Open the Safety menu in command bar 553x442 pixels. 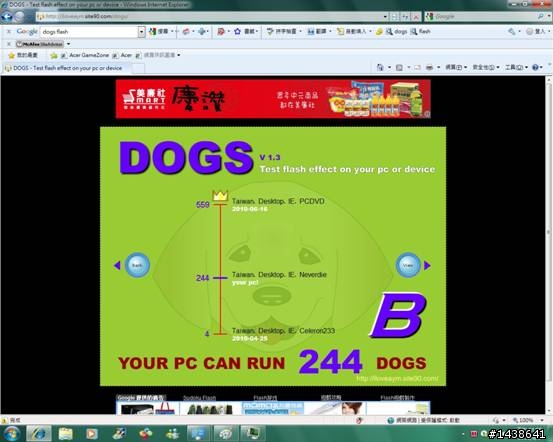tap(486, 67)
